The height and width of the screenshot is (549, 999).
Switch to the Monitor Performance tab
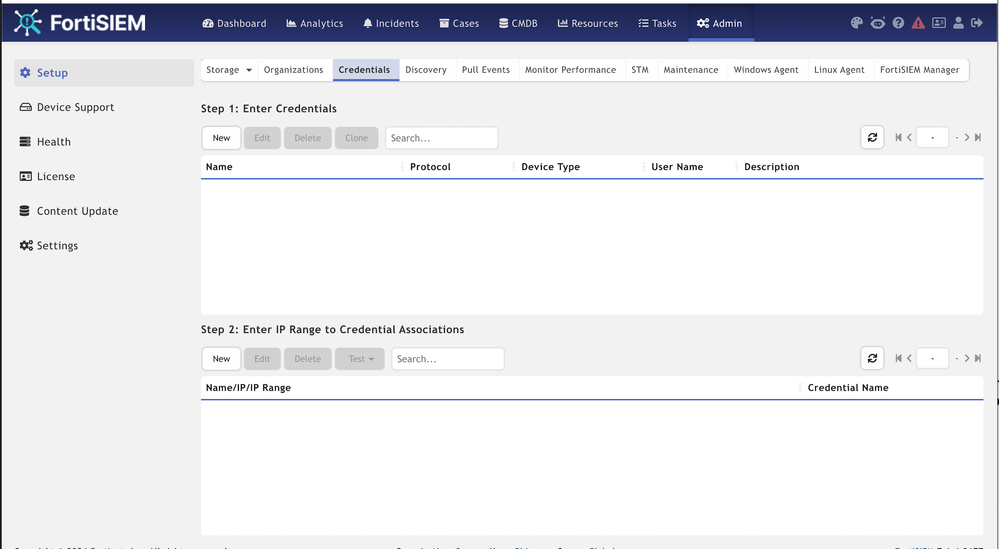pos(570,70)
